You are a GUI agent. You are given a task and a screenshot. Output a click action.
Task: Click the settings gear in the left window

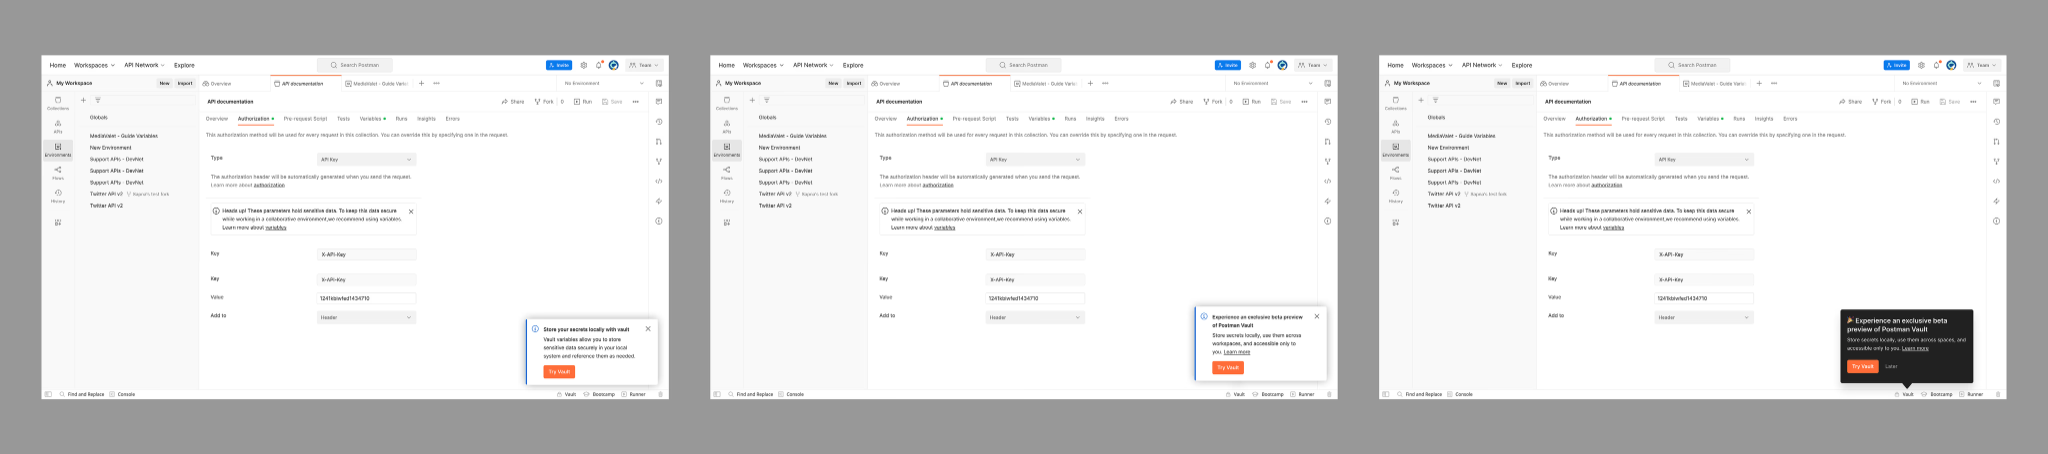pyautogui.click(x=584, y=65)
